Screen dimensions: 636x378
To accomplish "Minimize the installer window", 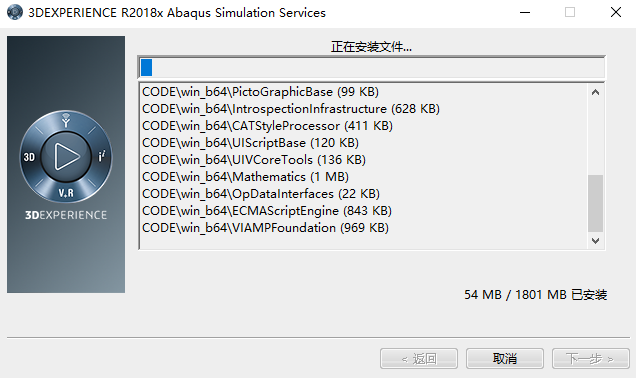I will pyautogui.click(x=525, y=13).
